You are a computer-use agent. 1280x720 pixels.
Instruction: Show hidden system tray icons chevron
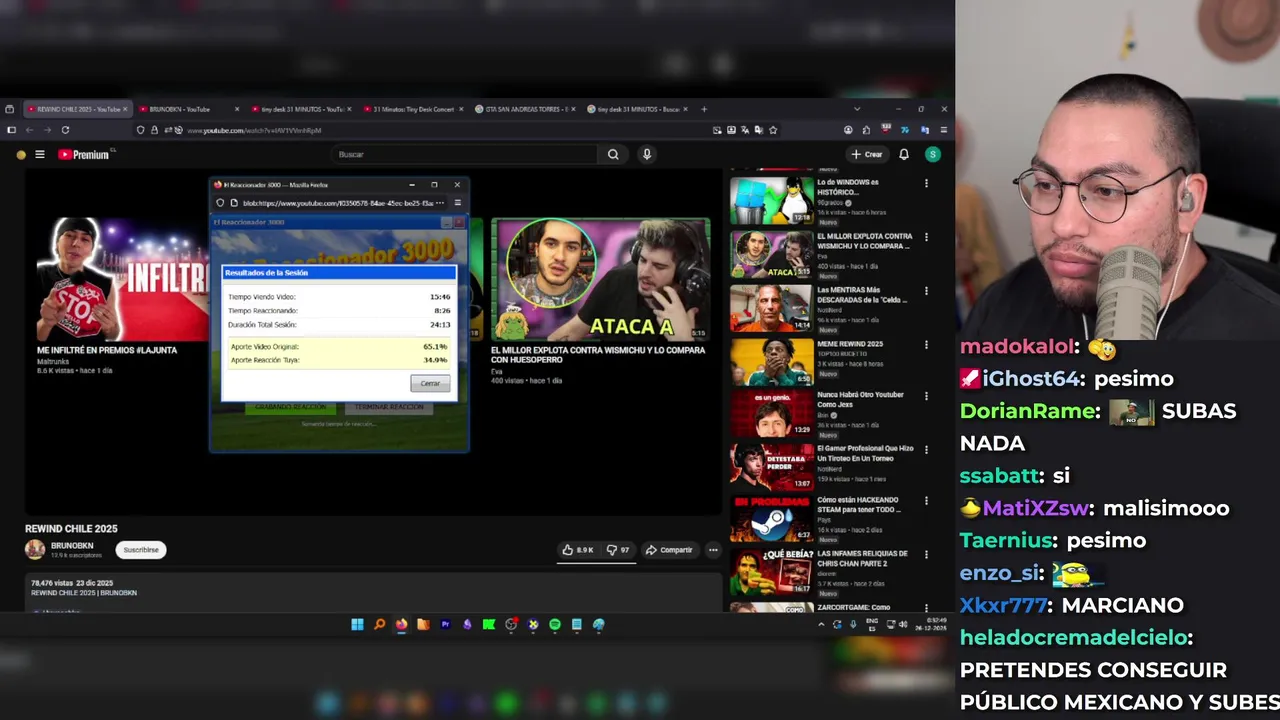pos(822,624)
